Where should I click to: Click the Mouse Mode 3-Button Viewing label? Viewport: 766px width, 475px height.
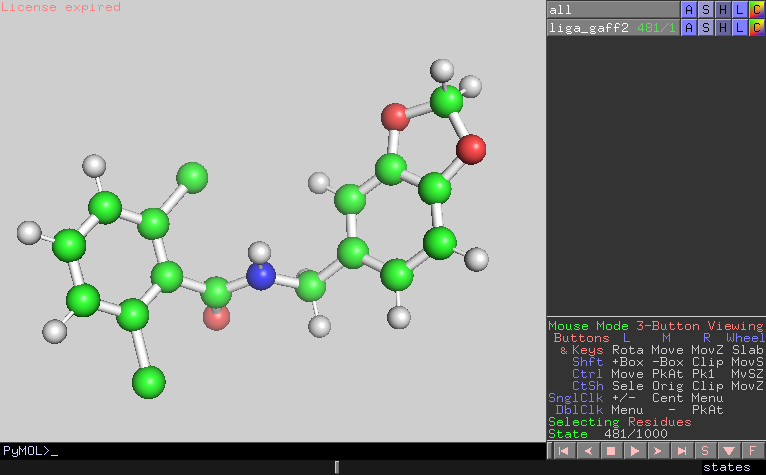[655, 326]
